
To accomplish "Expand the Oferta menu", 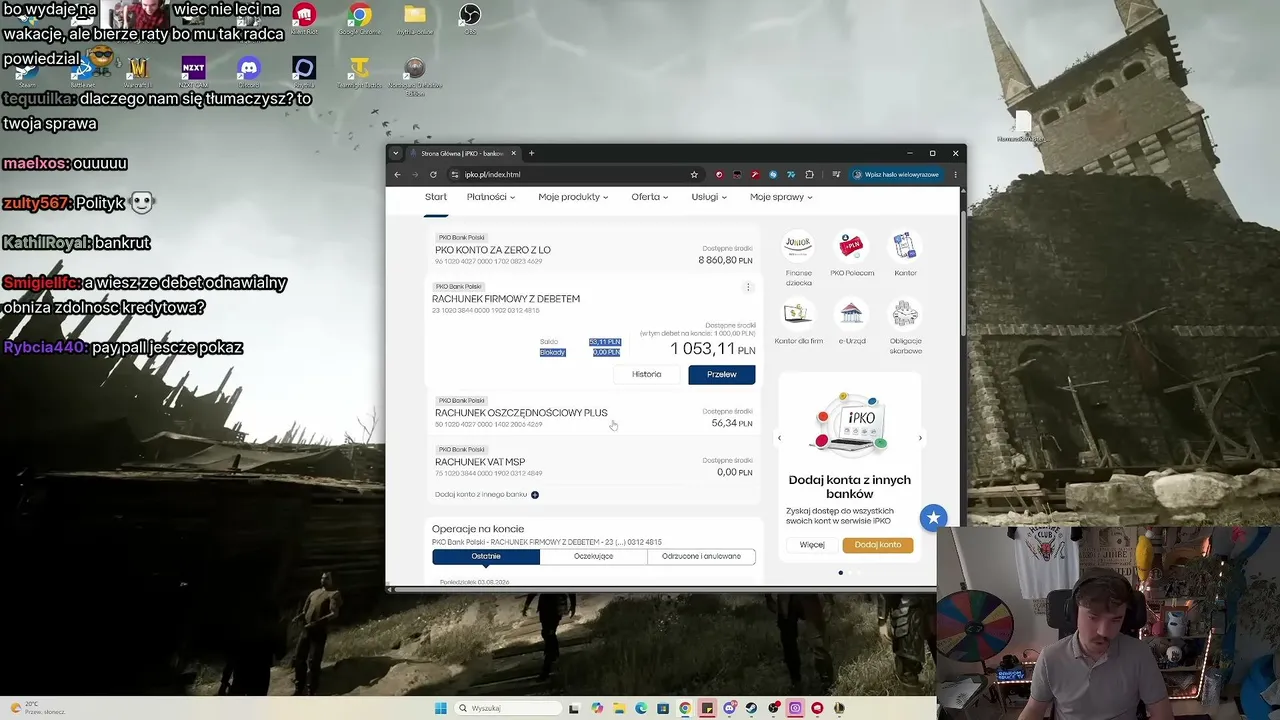I will [650, 197].
